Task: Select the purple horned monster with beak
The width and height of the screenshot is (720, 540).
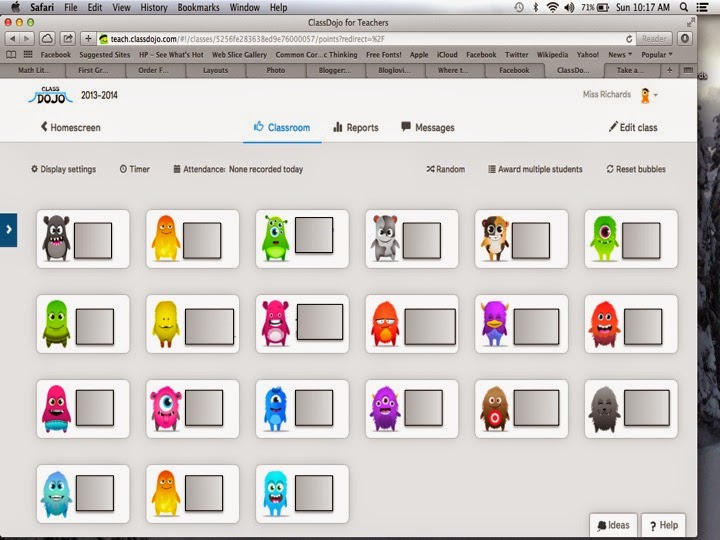Action: (x=521, y=324)
